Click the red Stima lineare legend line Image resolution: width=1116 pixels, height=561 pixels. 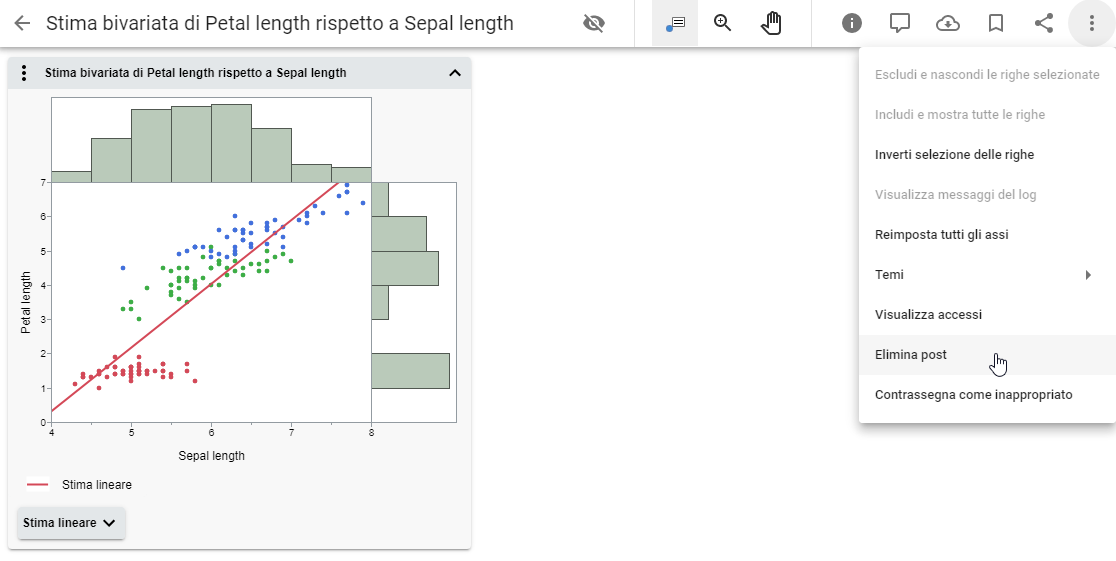[x=38, y=485]
